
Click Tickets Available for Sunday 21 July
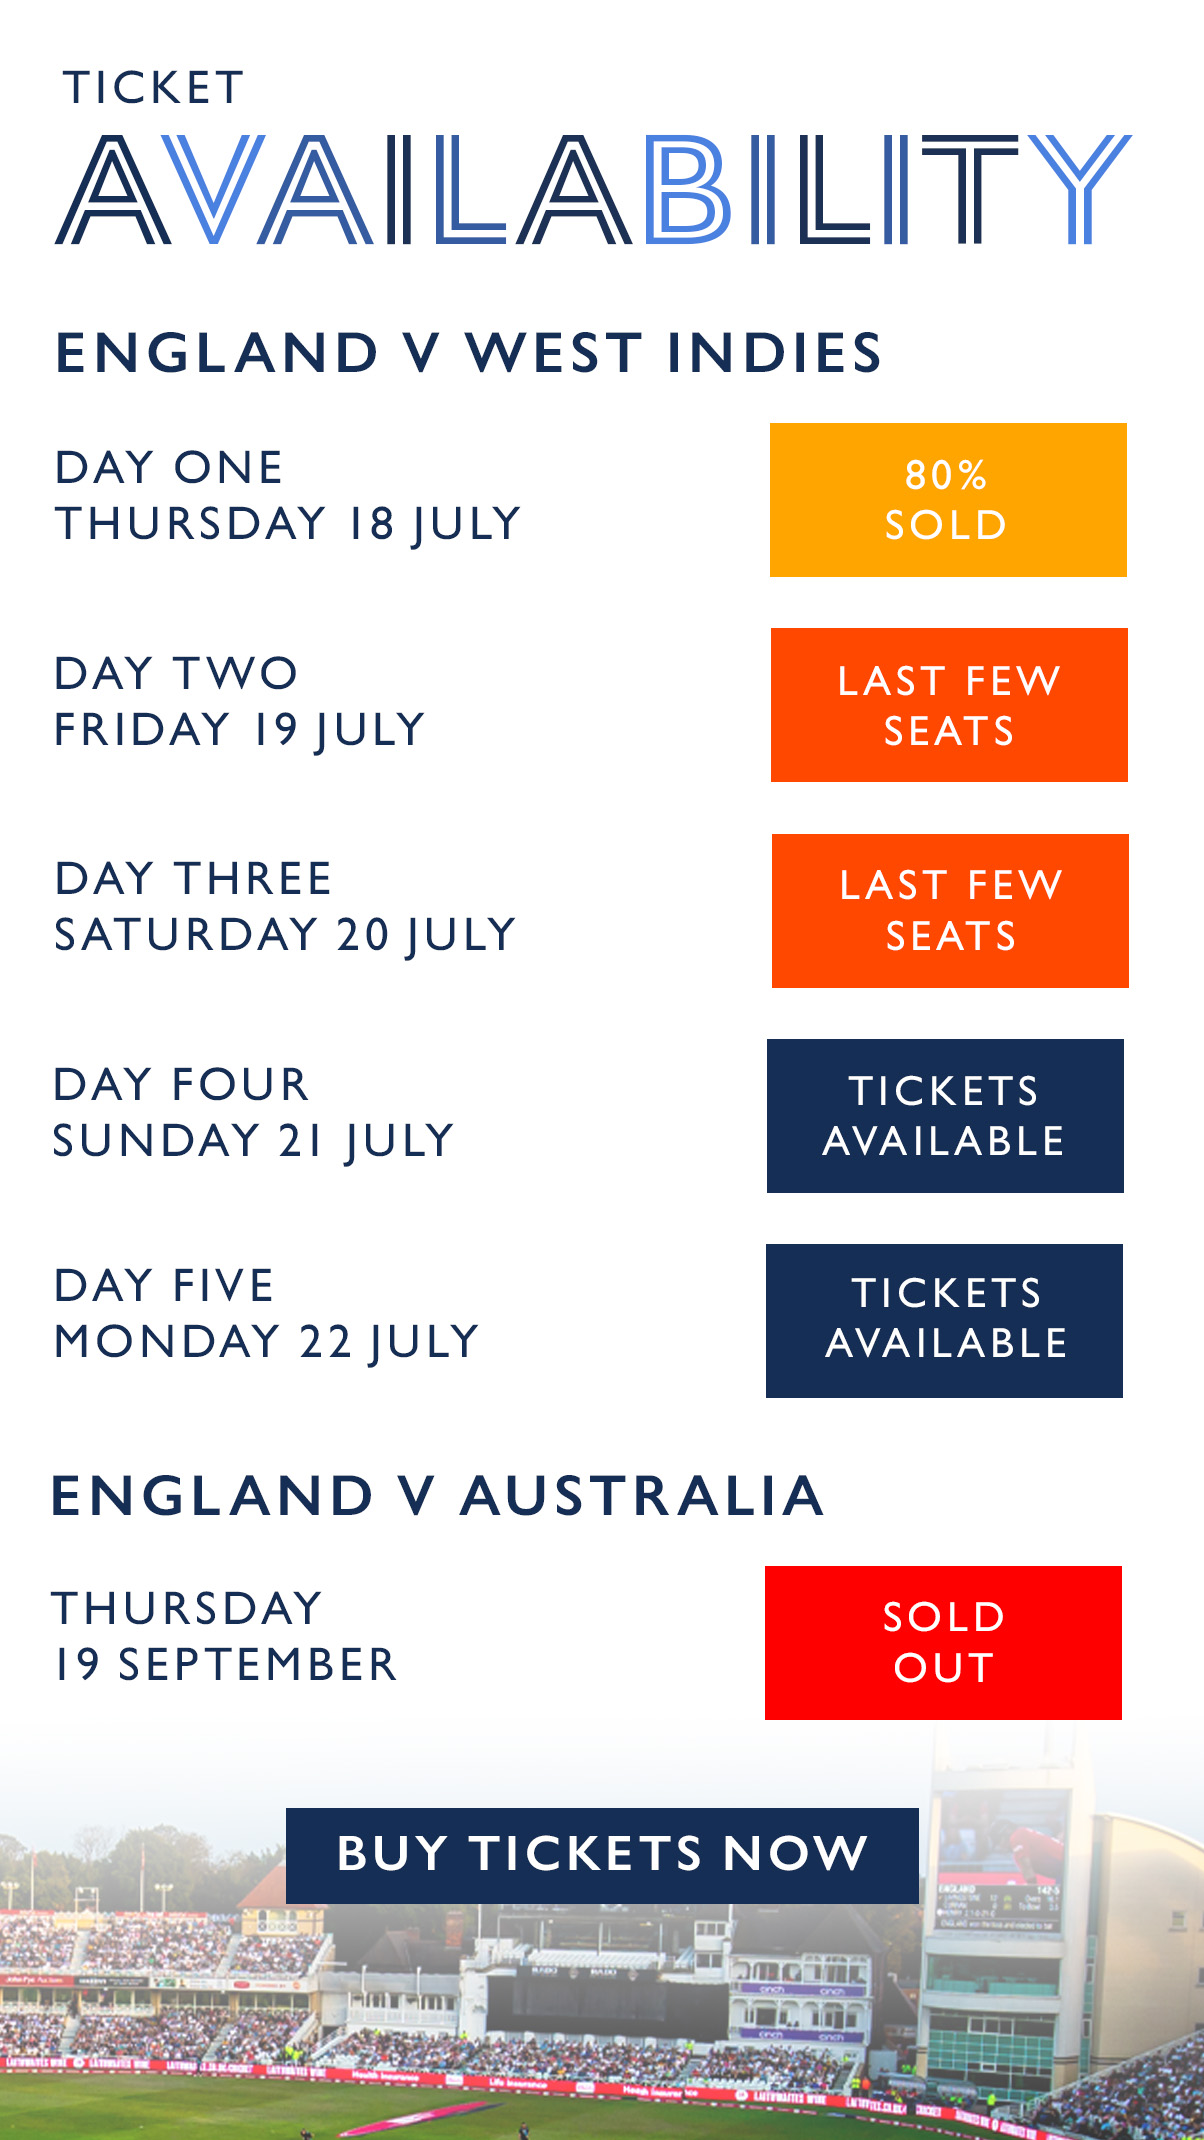(945, 1116)
